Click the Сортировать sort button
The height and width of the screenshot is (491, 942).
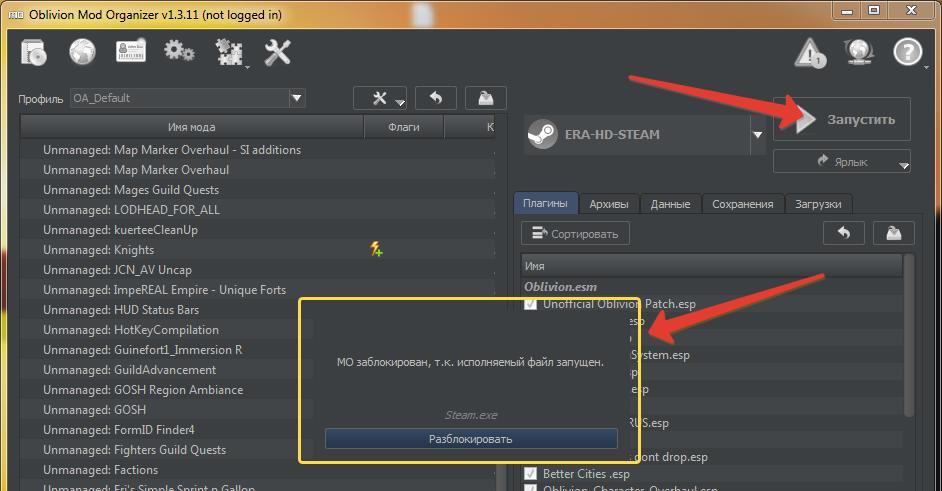575,234
